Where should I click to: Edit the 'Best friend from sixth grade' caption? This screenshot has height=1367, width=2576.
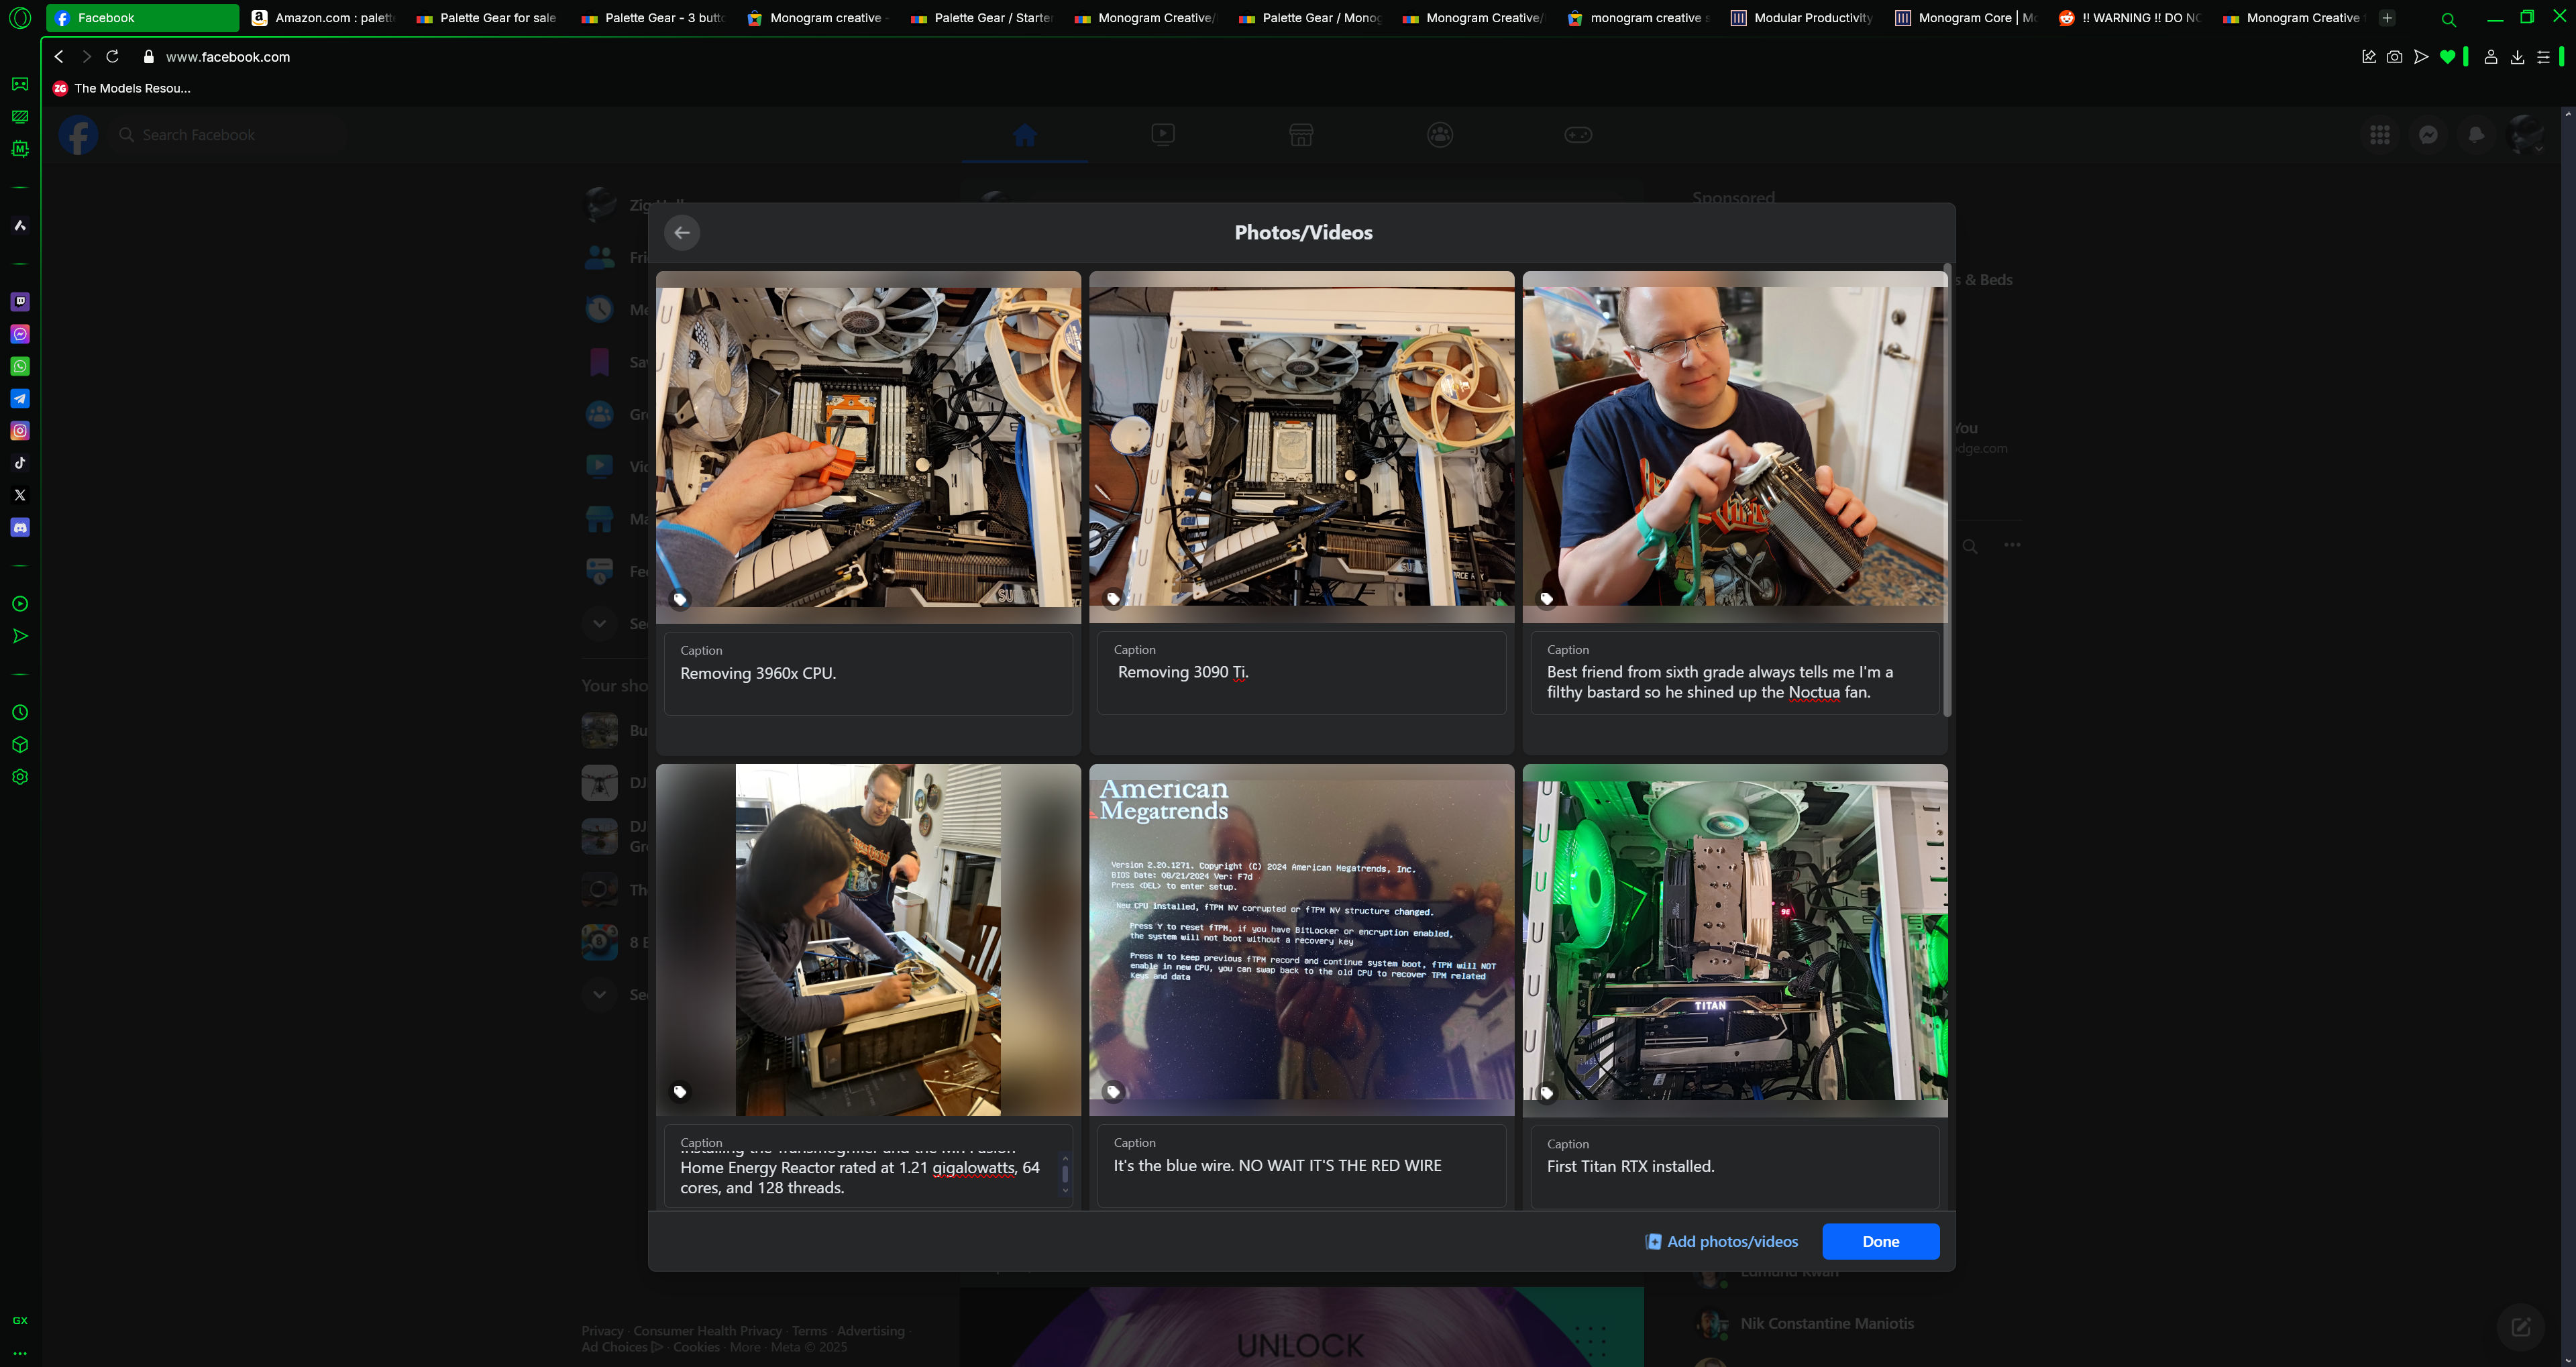click(x=1734, y=672)
